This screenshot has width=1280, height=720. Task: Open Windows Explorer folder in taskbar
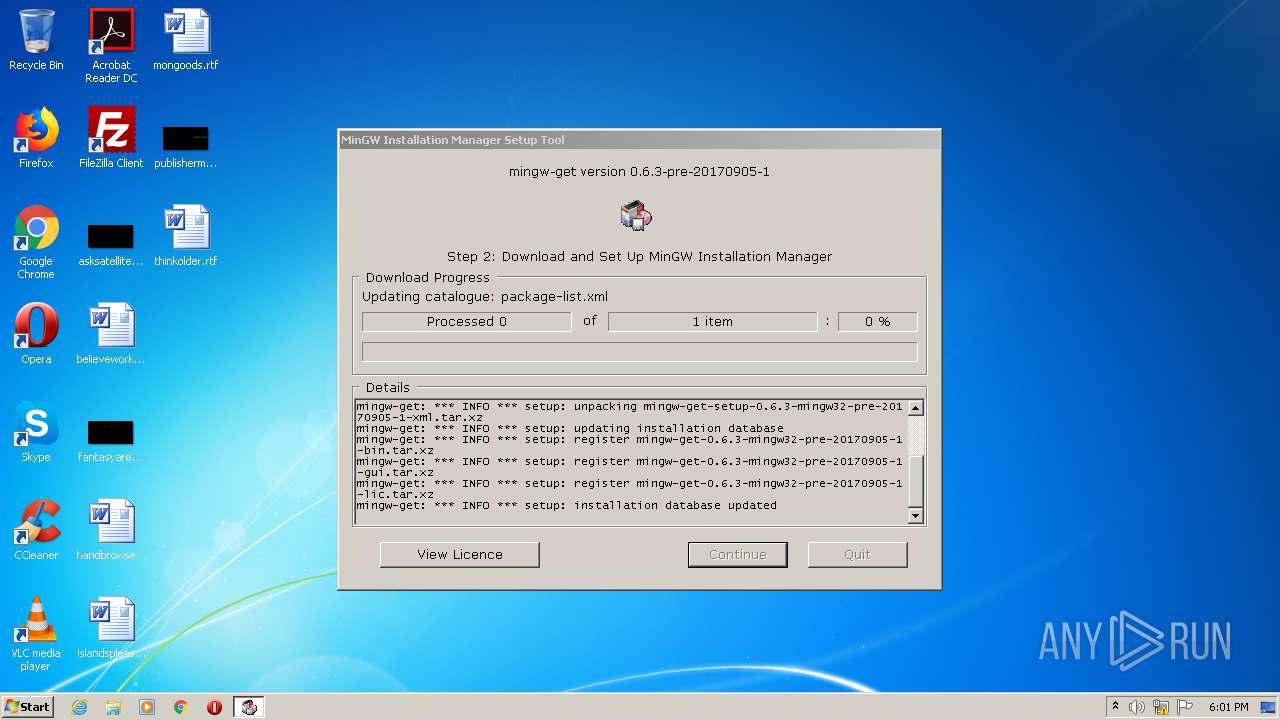[x=113, y=707]
